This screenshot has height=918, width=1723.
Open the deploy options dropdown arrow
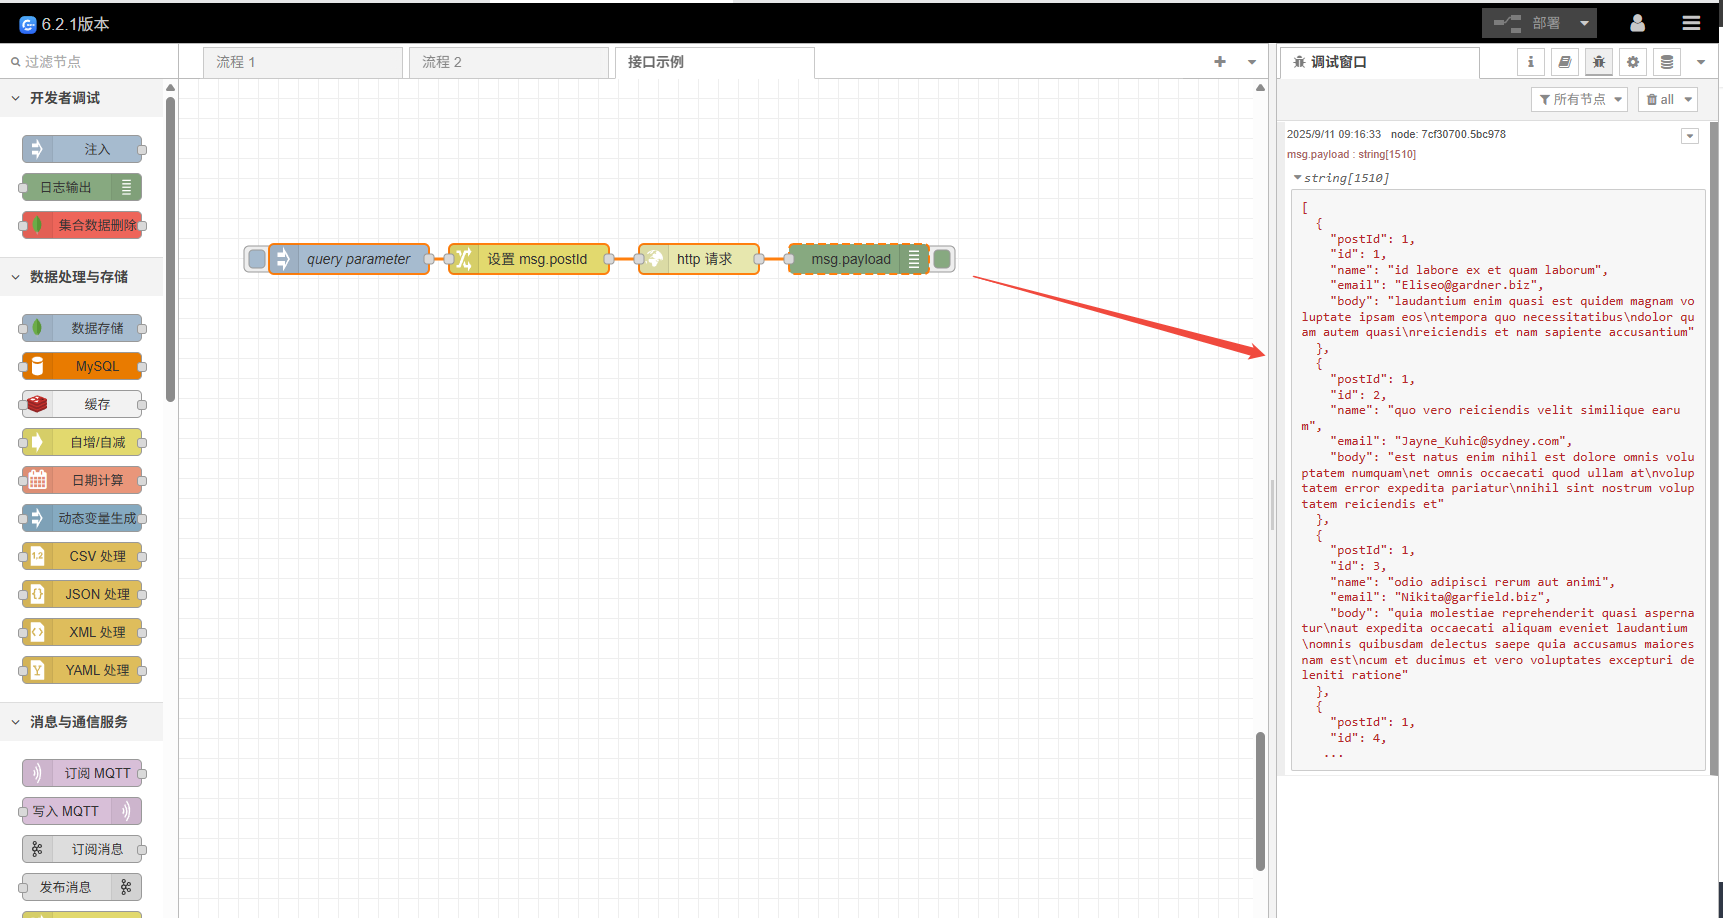tap(1583, 22)
